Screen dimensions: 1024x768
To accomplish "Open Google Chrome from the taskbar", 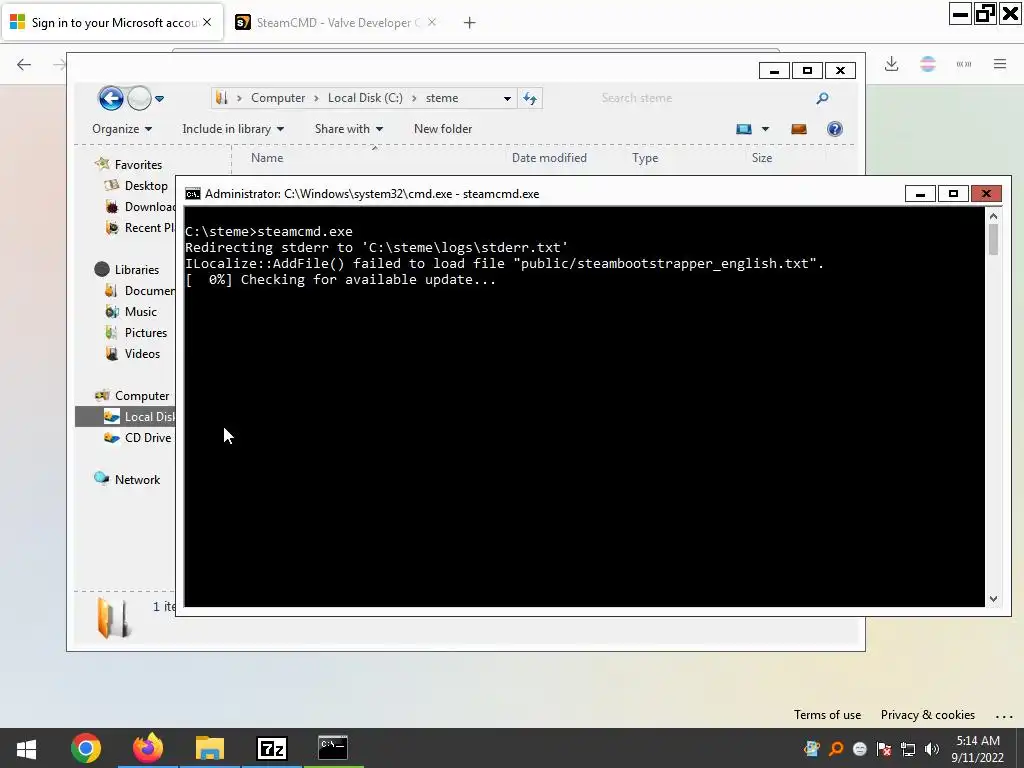I will tap(86, 748).
